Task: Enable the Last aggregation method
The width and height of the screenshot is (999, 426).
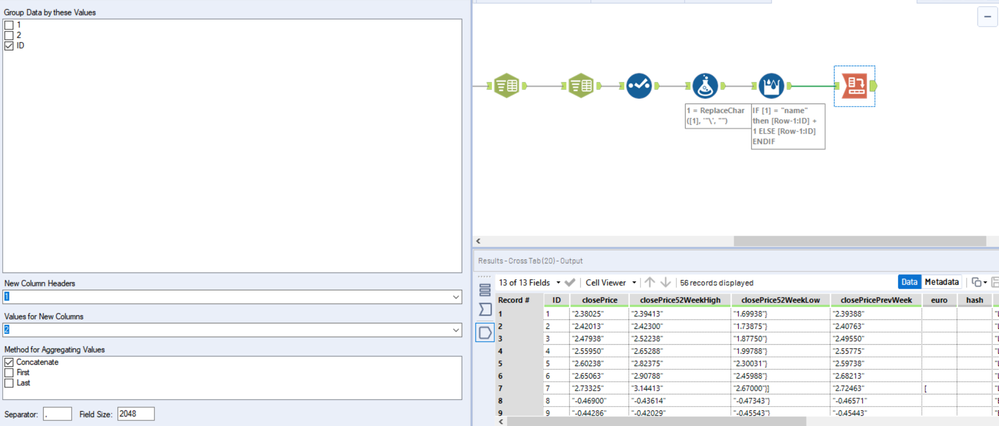Action: [x=9, y=383]
